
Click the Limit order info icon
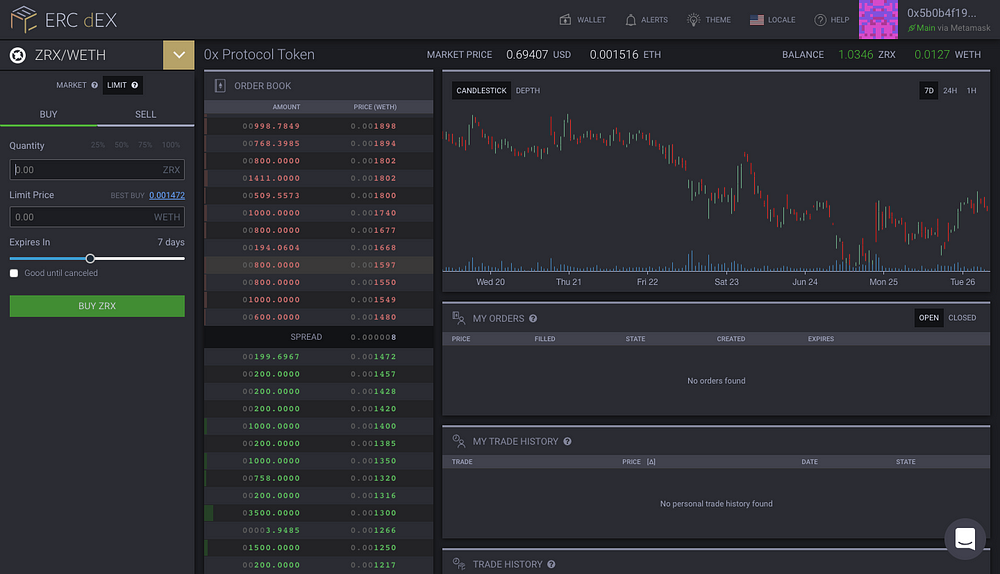[135, 85]
